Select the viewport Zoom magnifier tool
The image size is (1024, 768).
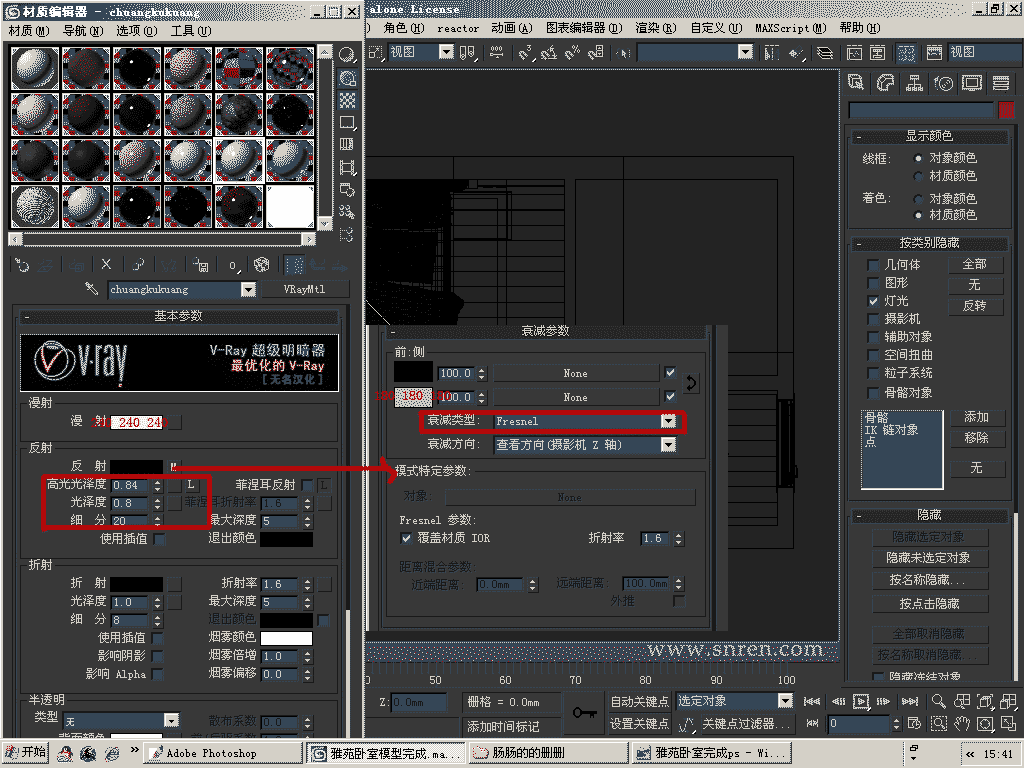click(x=938, y=701)
